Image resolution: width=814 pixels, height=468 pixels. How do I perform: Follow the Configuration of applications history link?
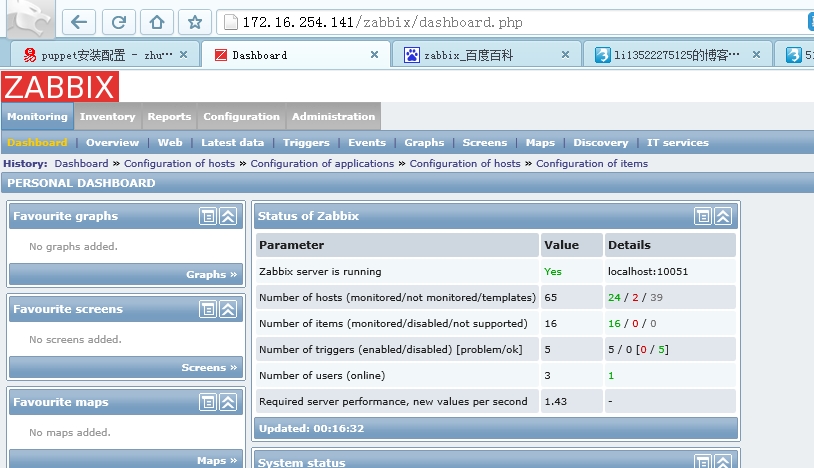point(322,163)
